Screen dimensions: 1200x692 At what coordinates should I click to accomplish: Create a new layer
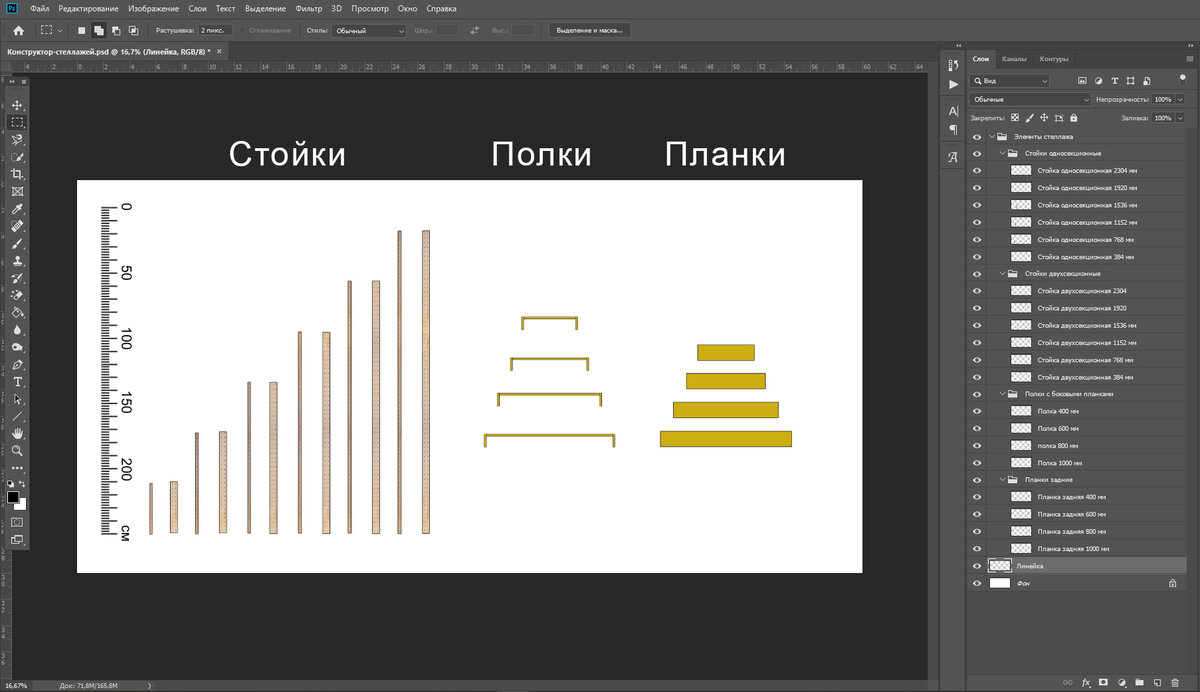pyautogui.click(x=1157, y=683)
